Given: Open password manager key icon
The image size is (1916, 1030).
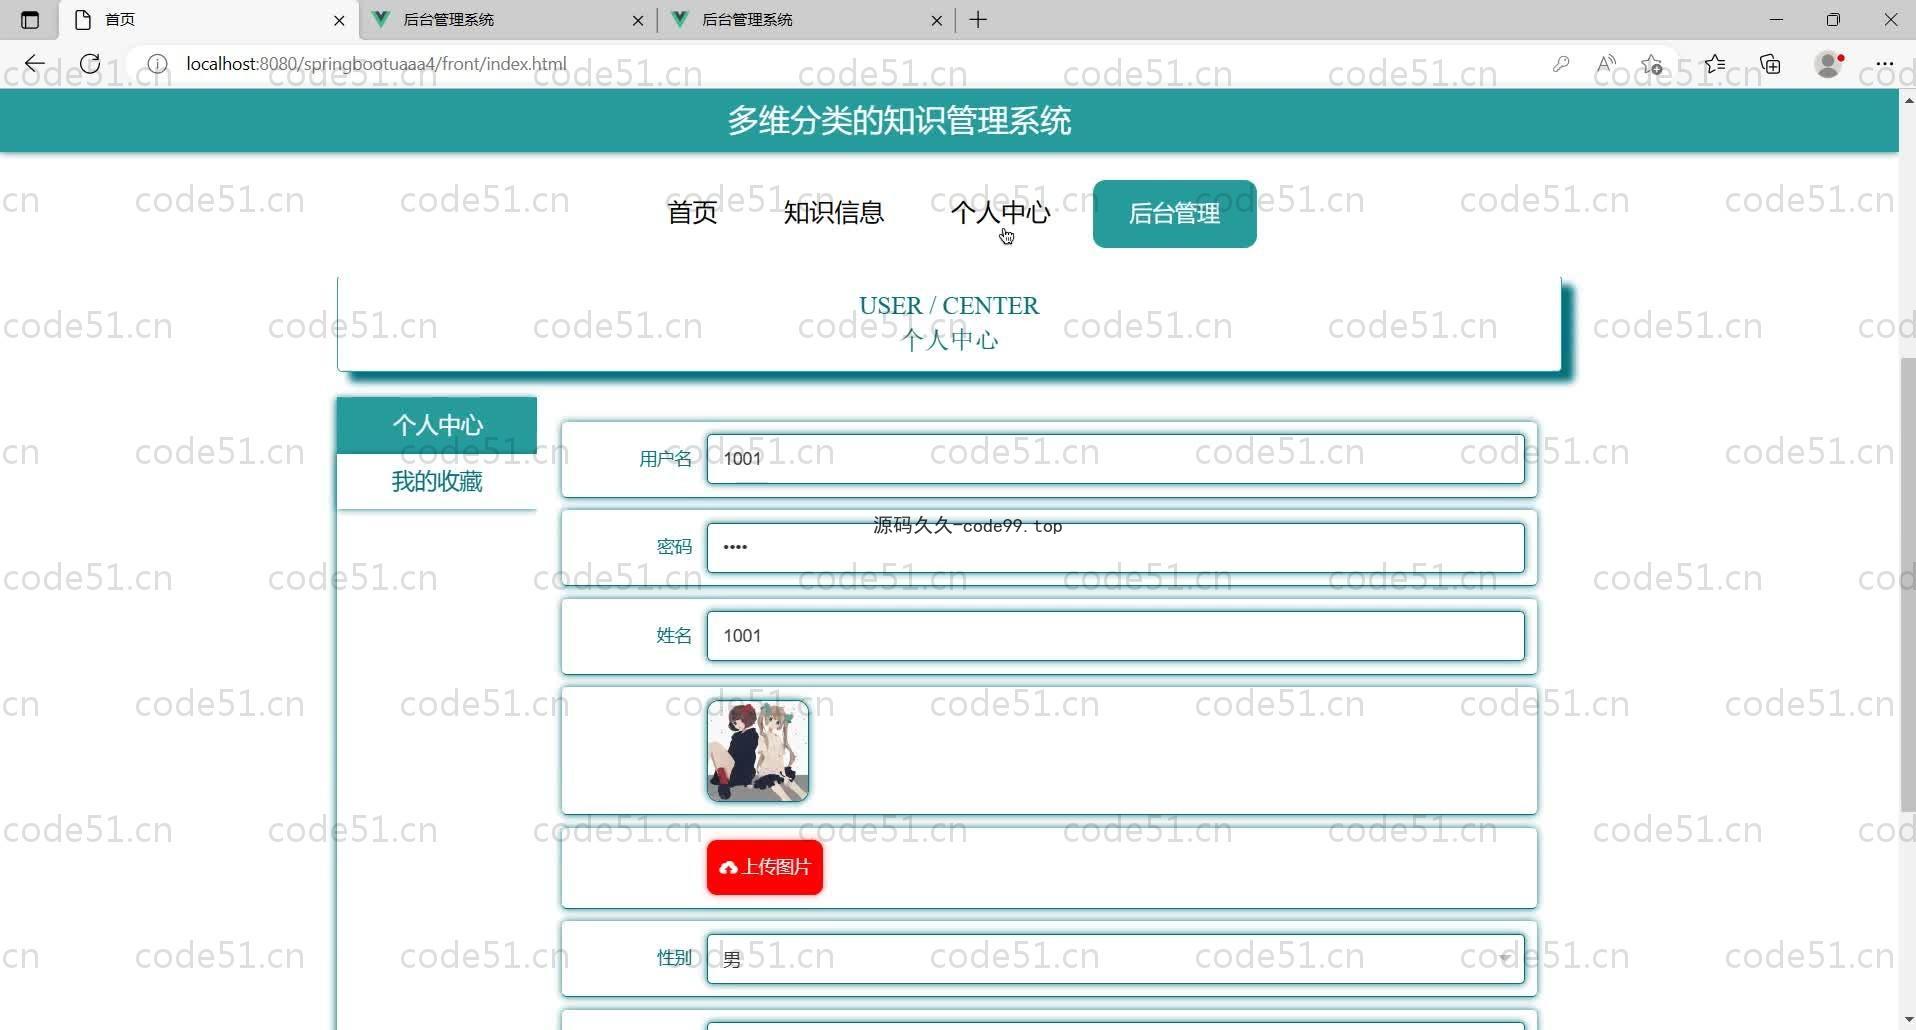Looking at the screenshot, I should [1561, 64].
